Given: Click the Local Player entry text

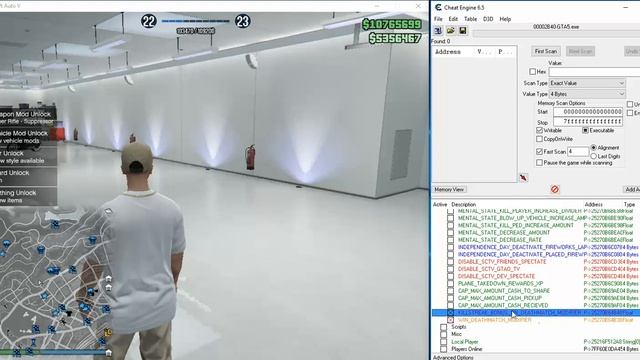Looking at the screenshot, I should (465, 342).
